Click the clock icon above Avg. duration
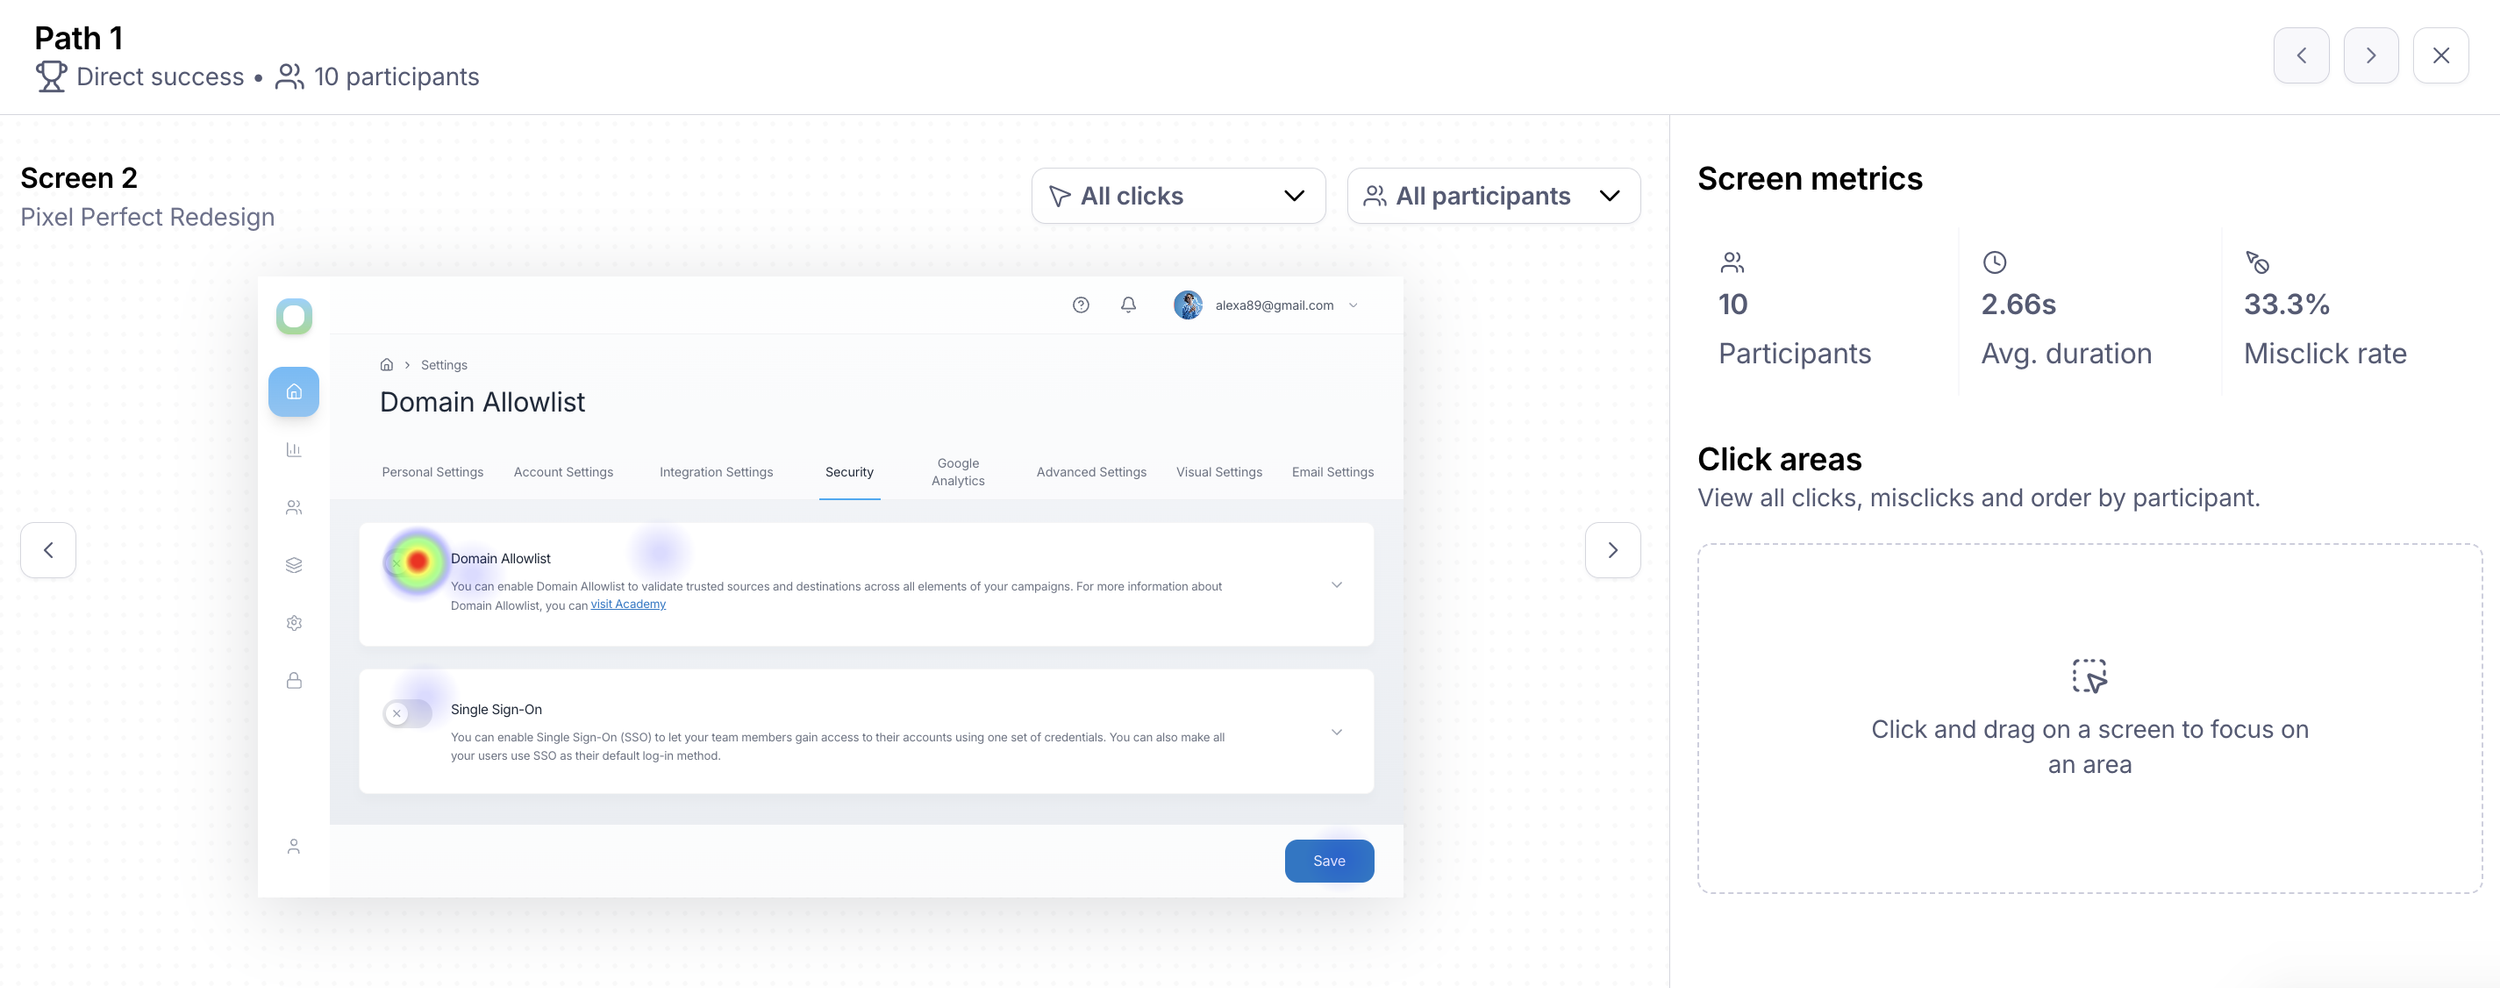2500x988 pixels. point(1994,263)
